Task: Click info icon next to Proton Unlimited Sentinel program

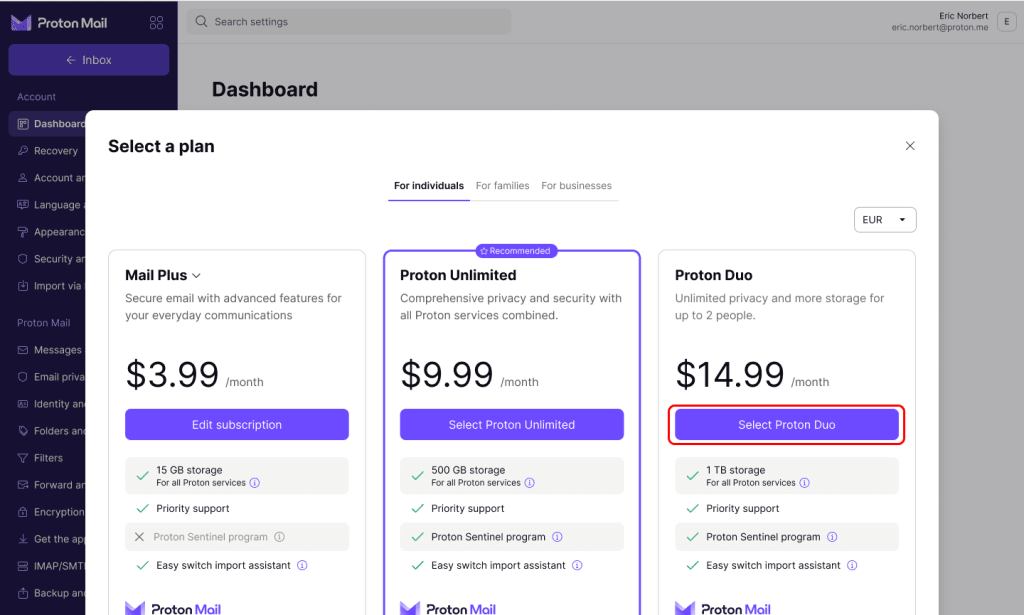Action: click(x=557, y=537)
